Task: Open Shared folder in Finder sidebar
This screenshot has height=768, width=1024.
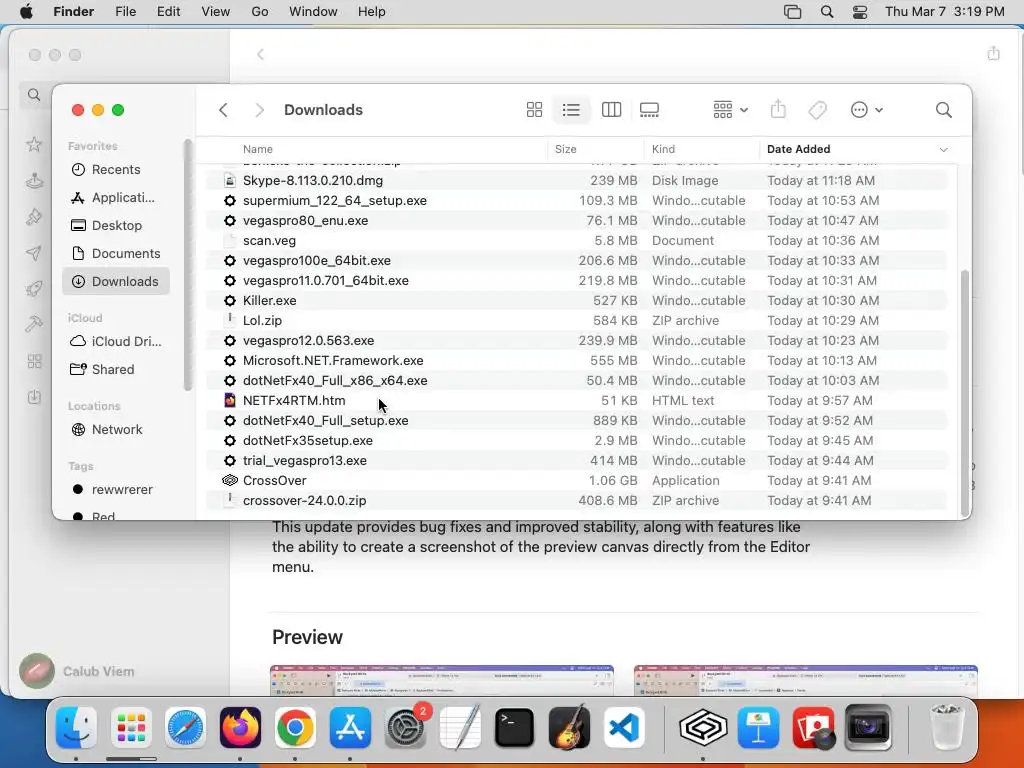Action: pos(116,370)
